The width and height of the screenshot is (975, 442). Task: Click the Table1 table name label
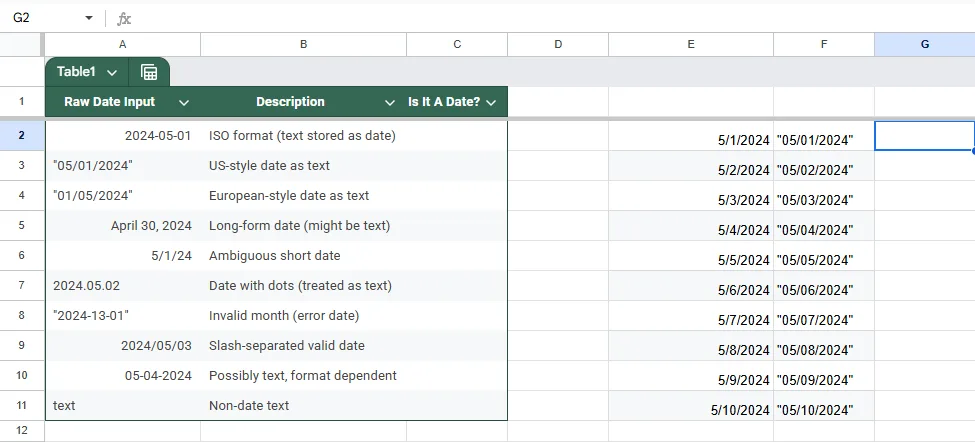[x=76, y=72]
